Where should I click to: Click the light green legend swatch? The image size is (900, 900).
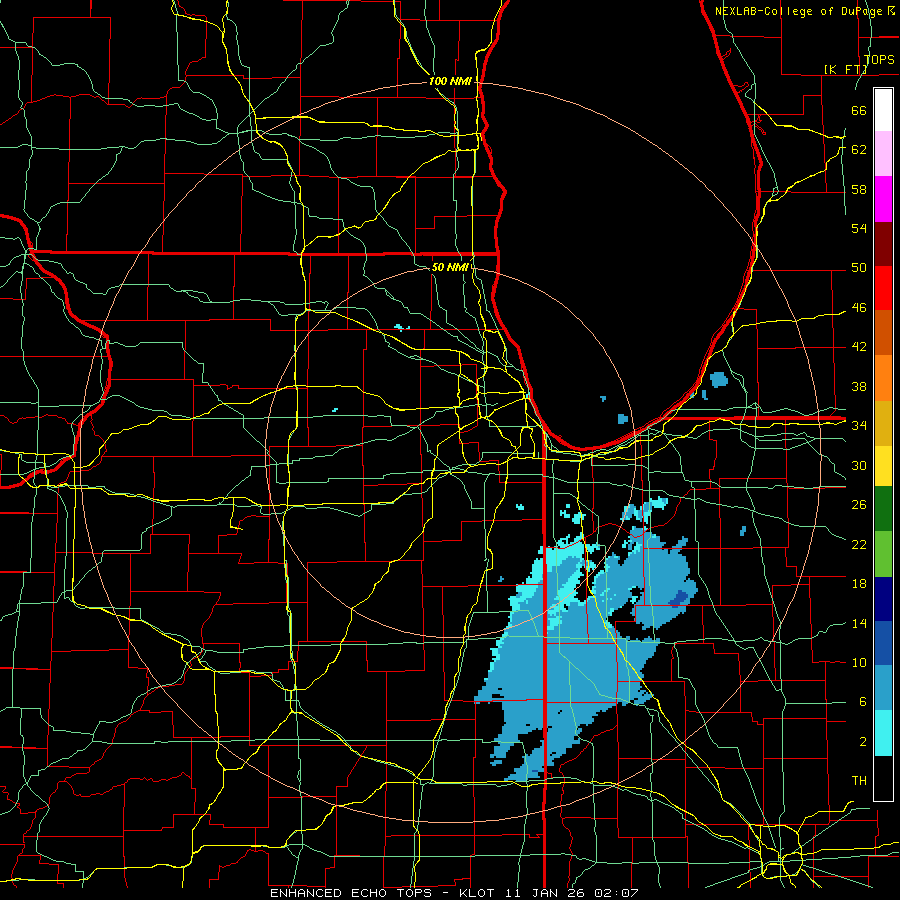883,553
